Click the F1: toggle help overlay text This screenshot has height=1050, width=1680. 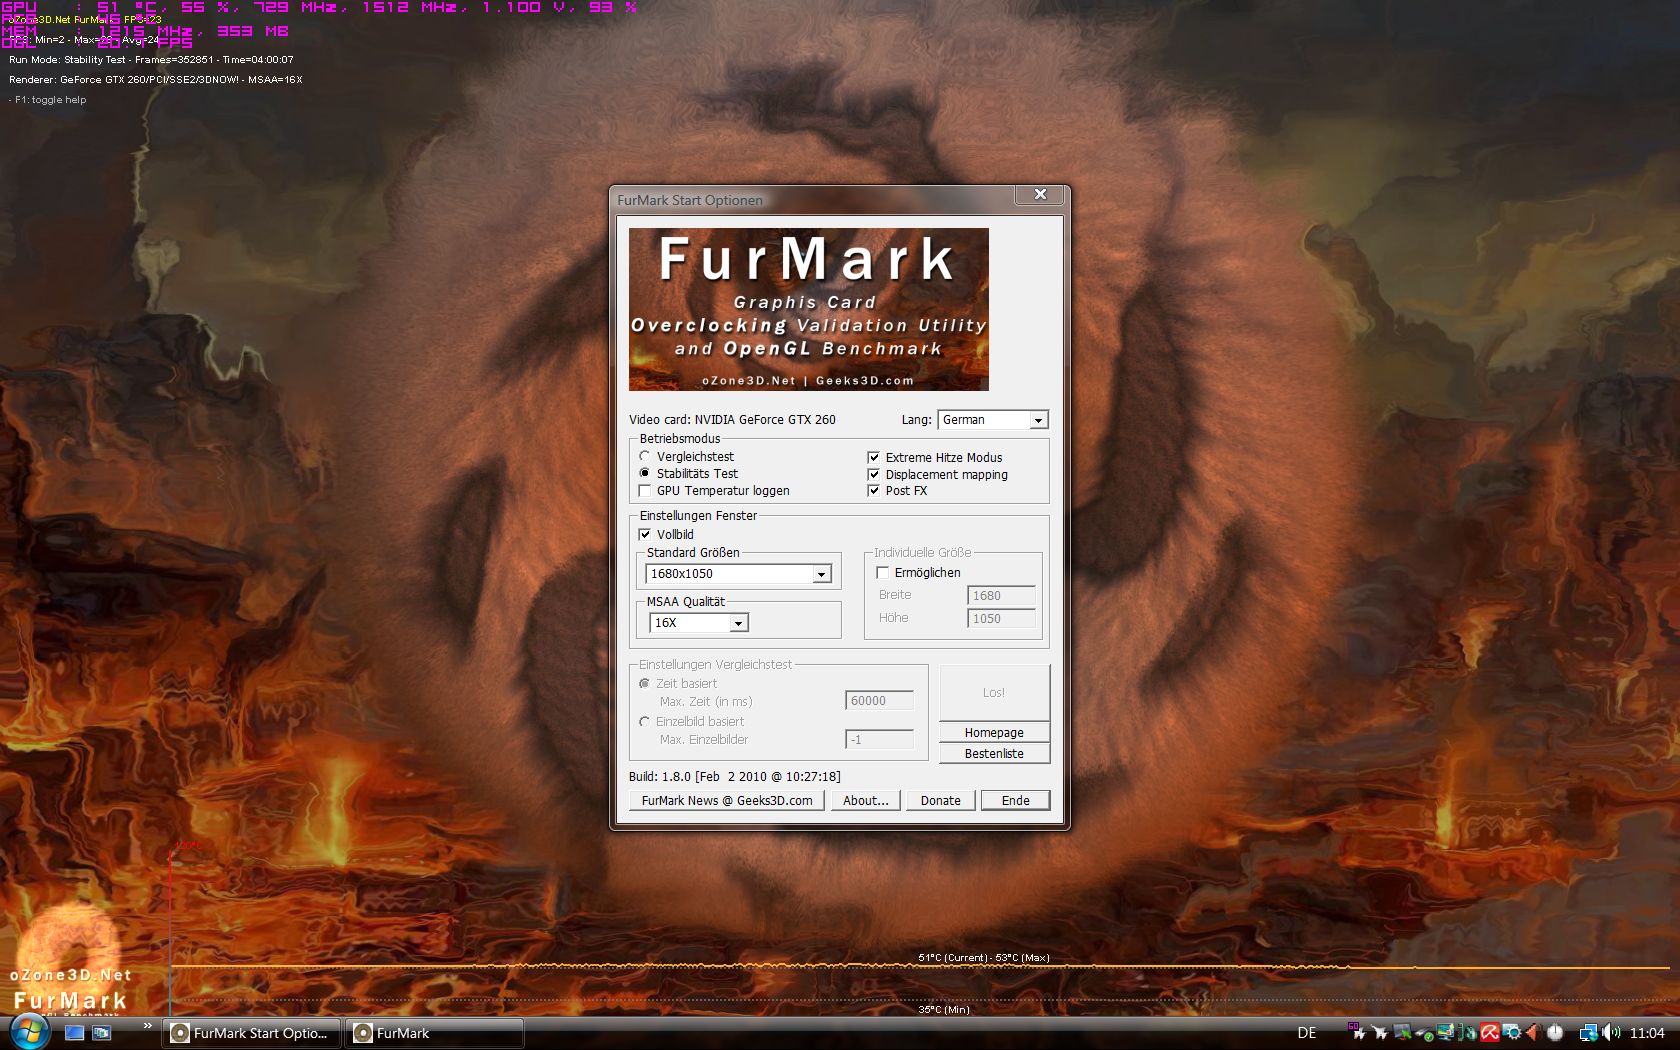pos(48,100)
